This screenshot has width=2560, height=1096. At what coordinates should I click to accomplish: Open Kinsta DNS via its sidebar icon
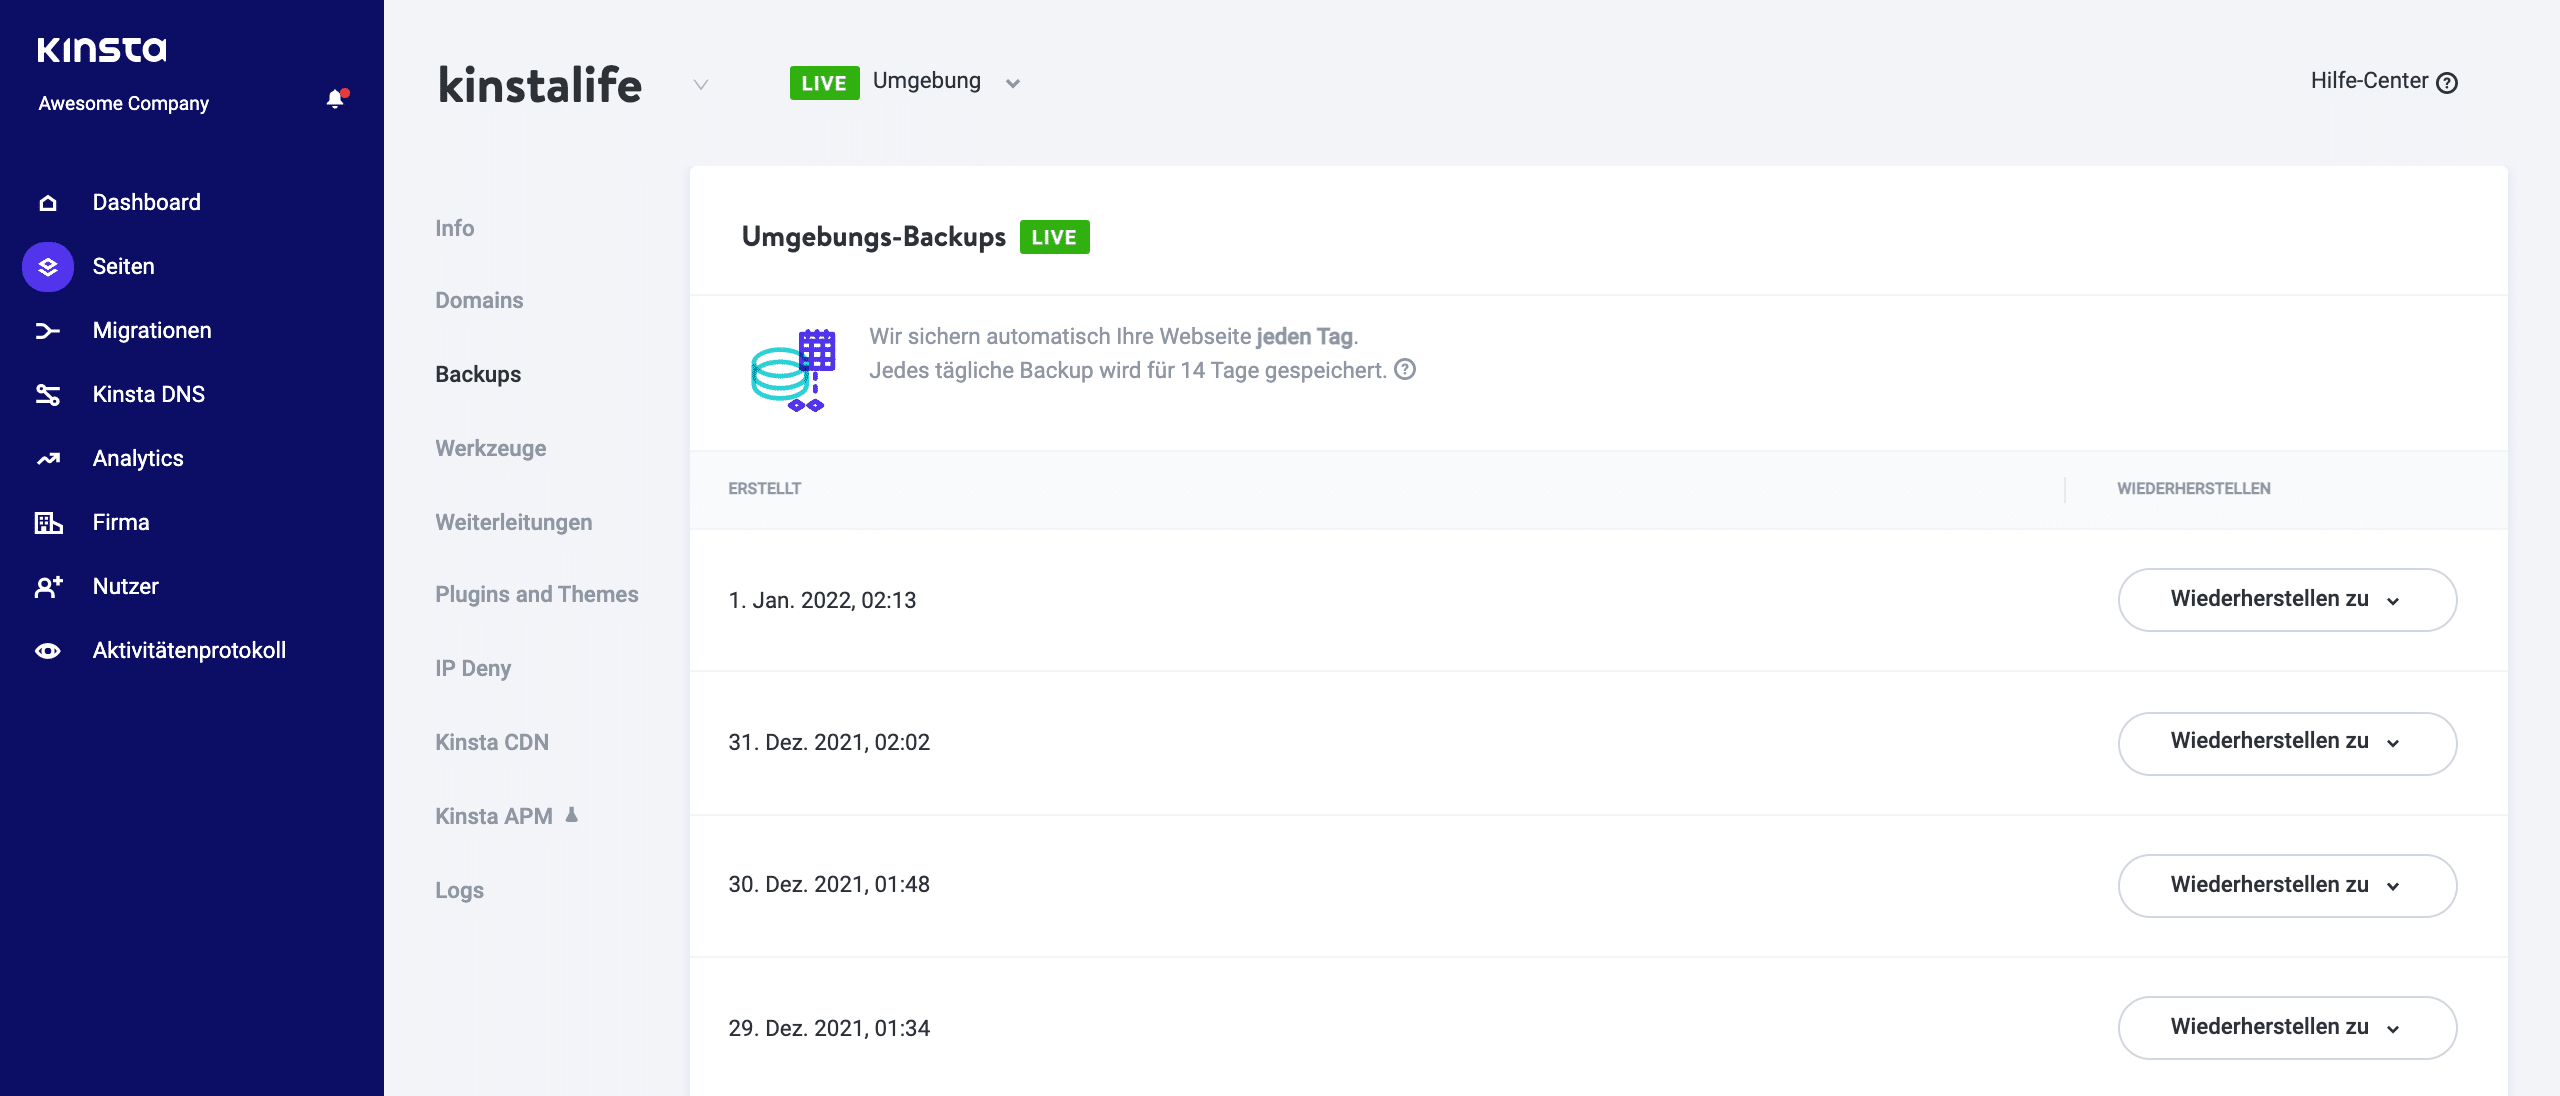coord(47,394)
